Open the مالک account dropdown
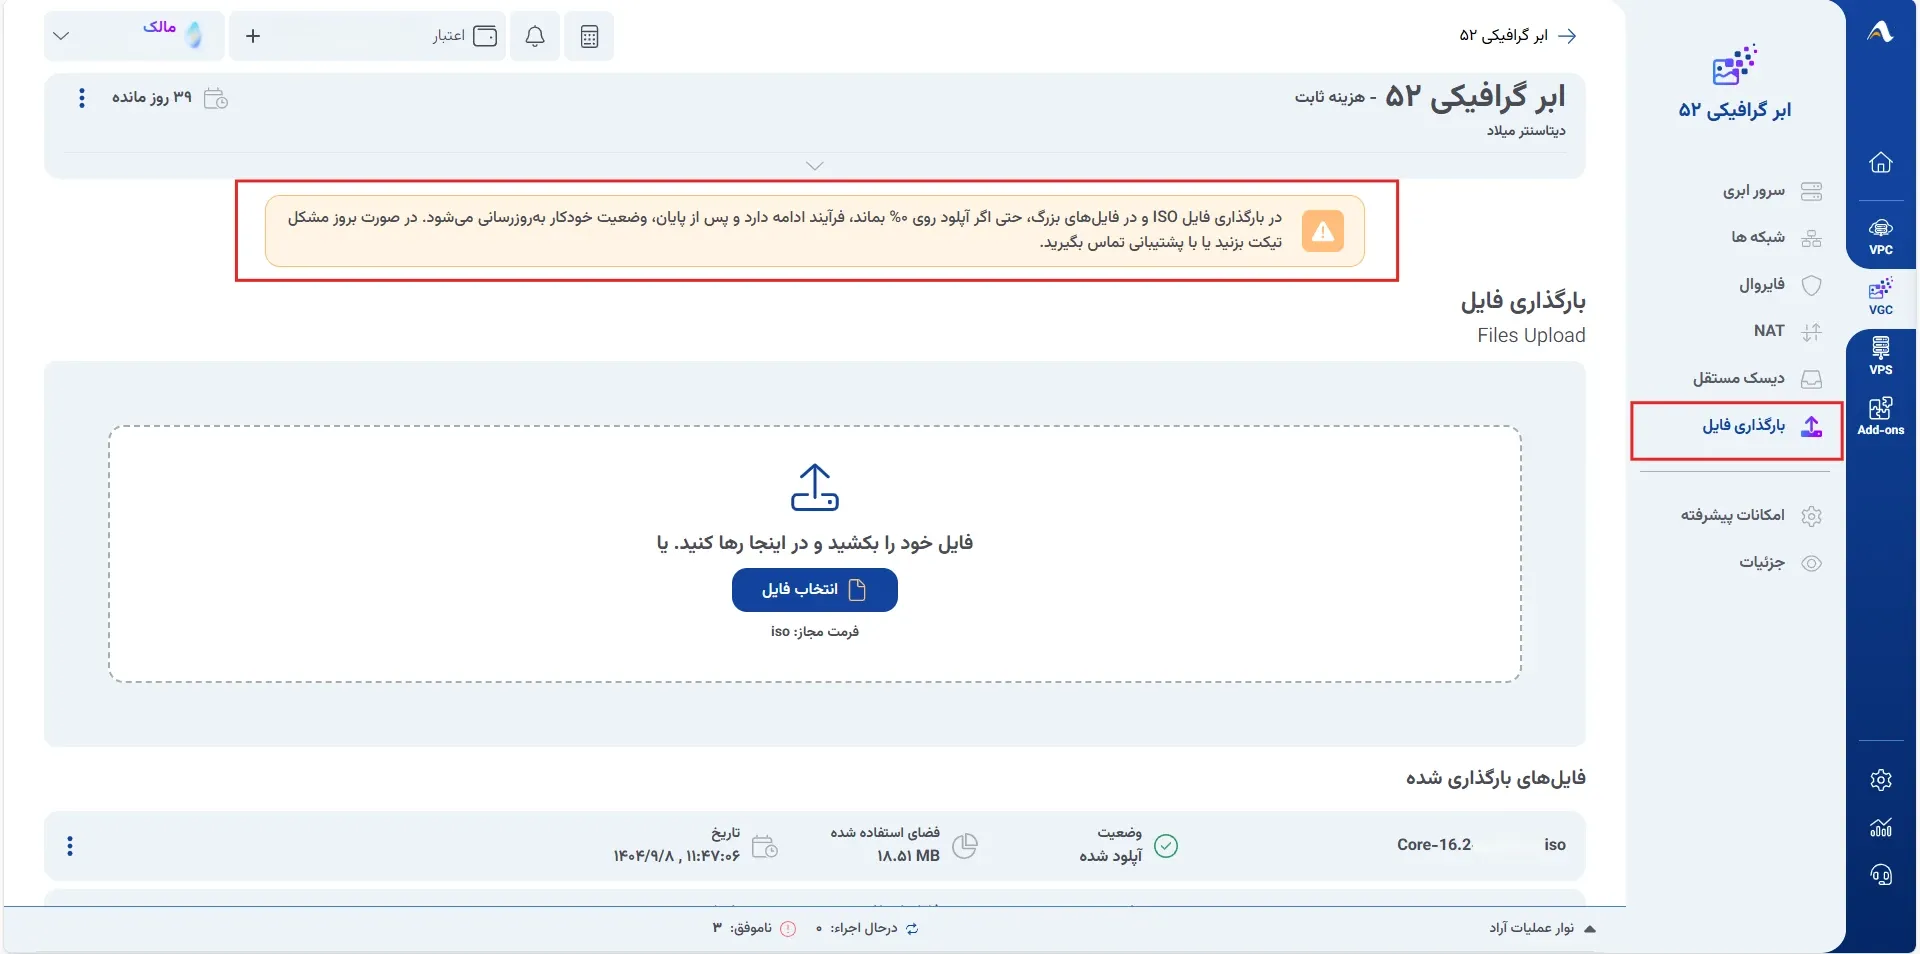Viewport: 1920px width, 954px height. click(x=134, y=36)
